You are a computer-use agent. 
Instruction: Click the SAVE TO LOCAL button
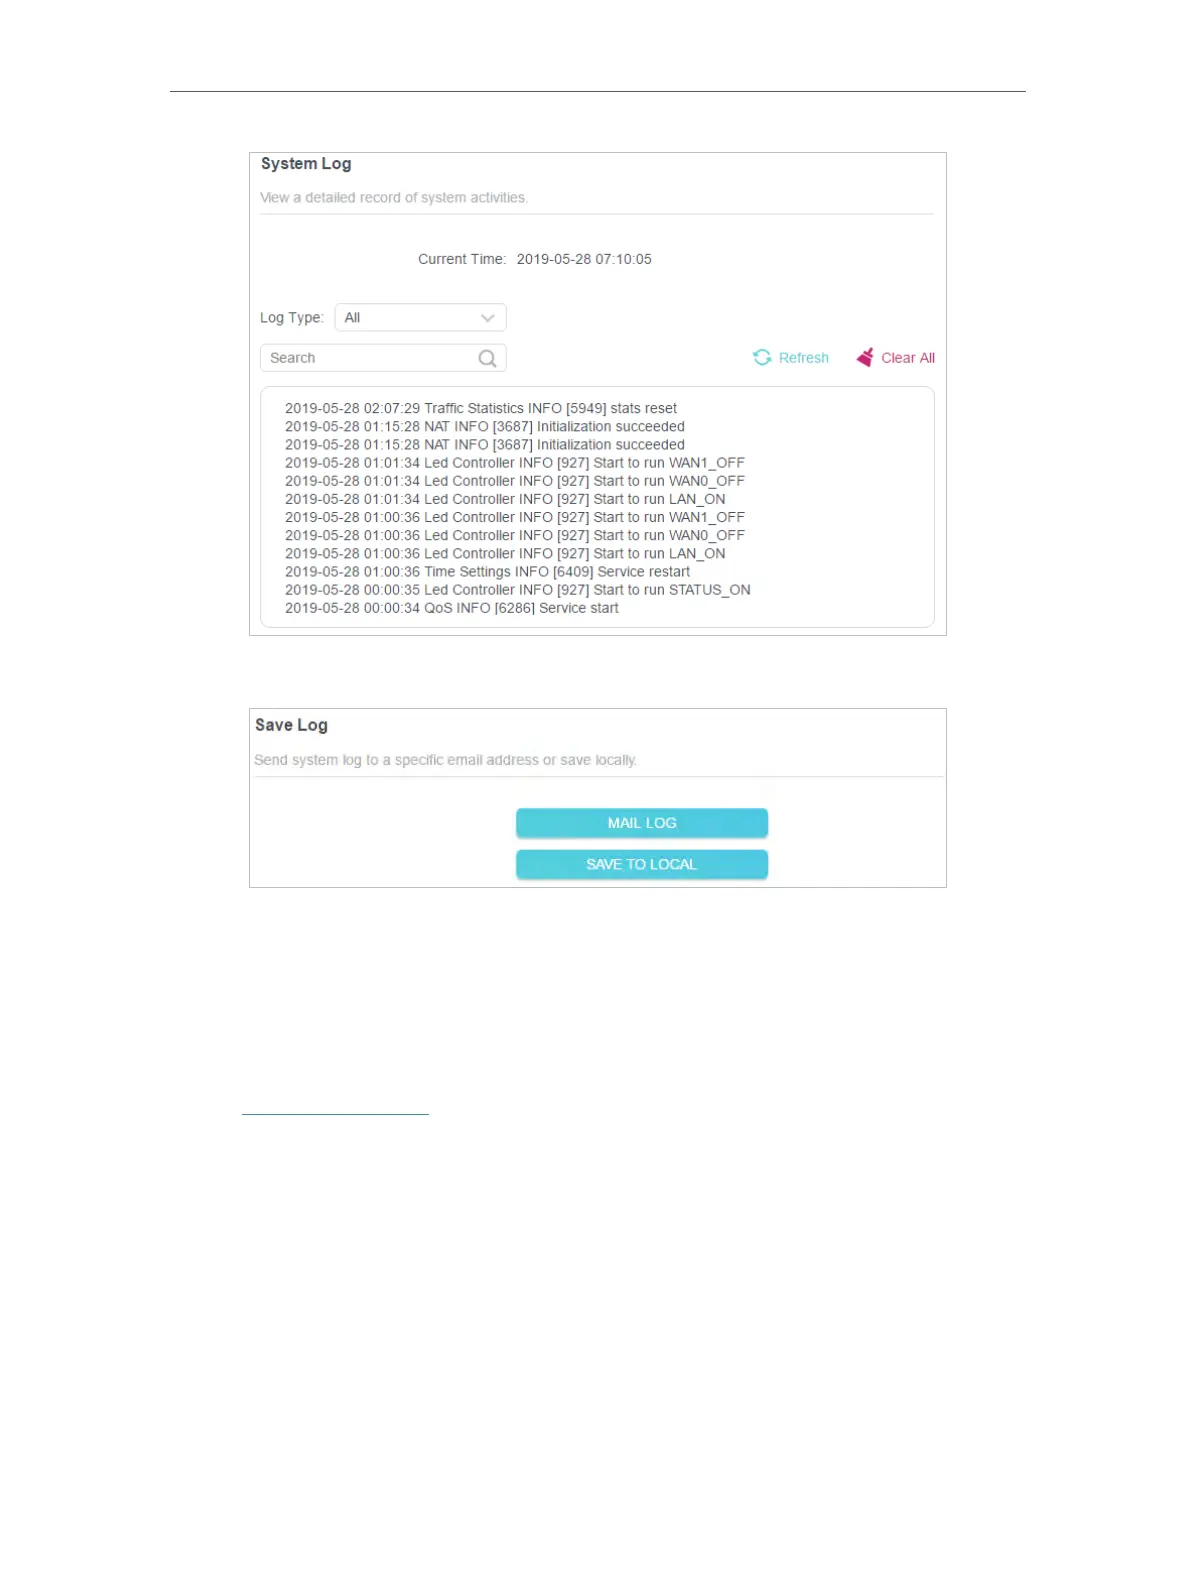(x=642, y=864)
